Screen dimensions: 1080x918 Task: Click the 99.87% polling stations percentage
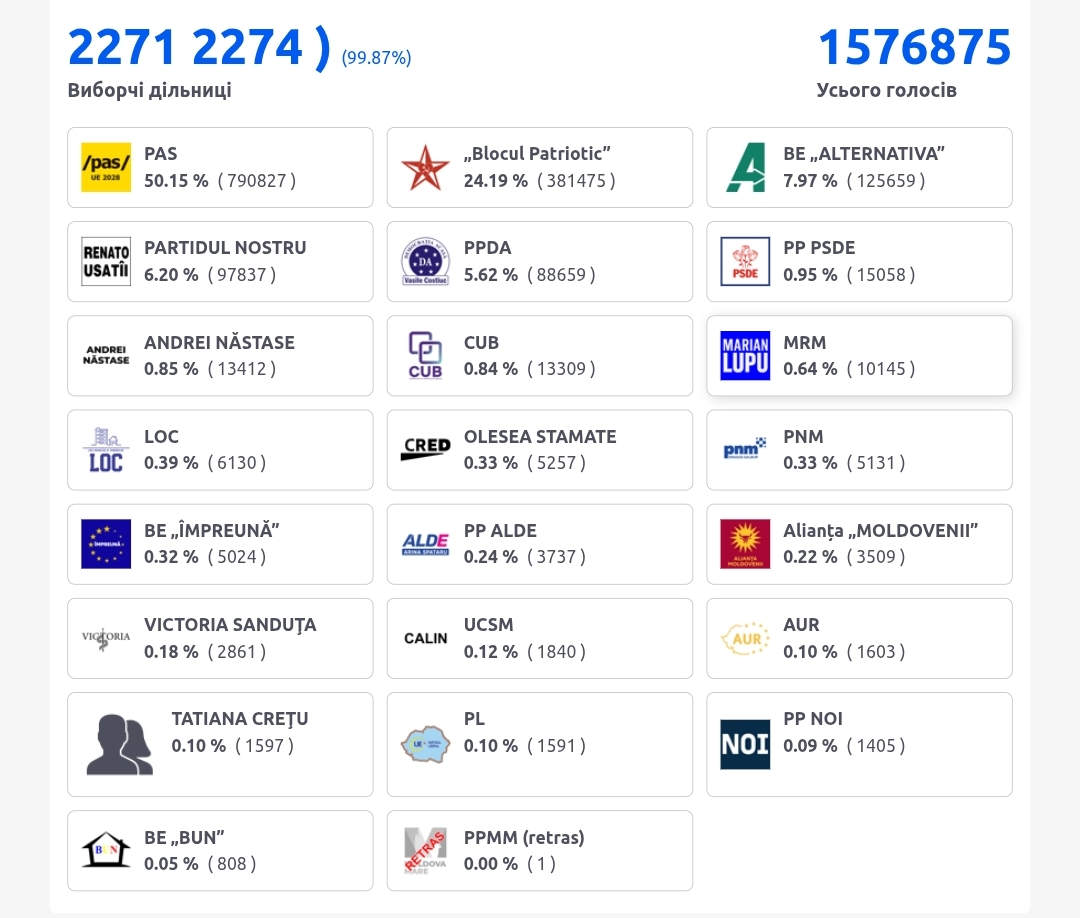(x=376, y=58)
